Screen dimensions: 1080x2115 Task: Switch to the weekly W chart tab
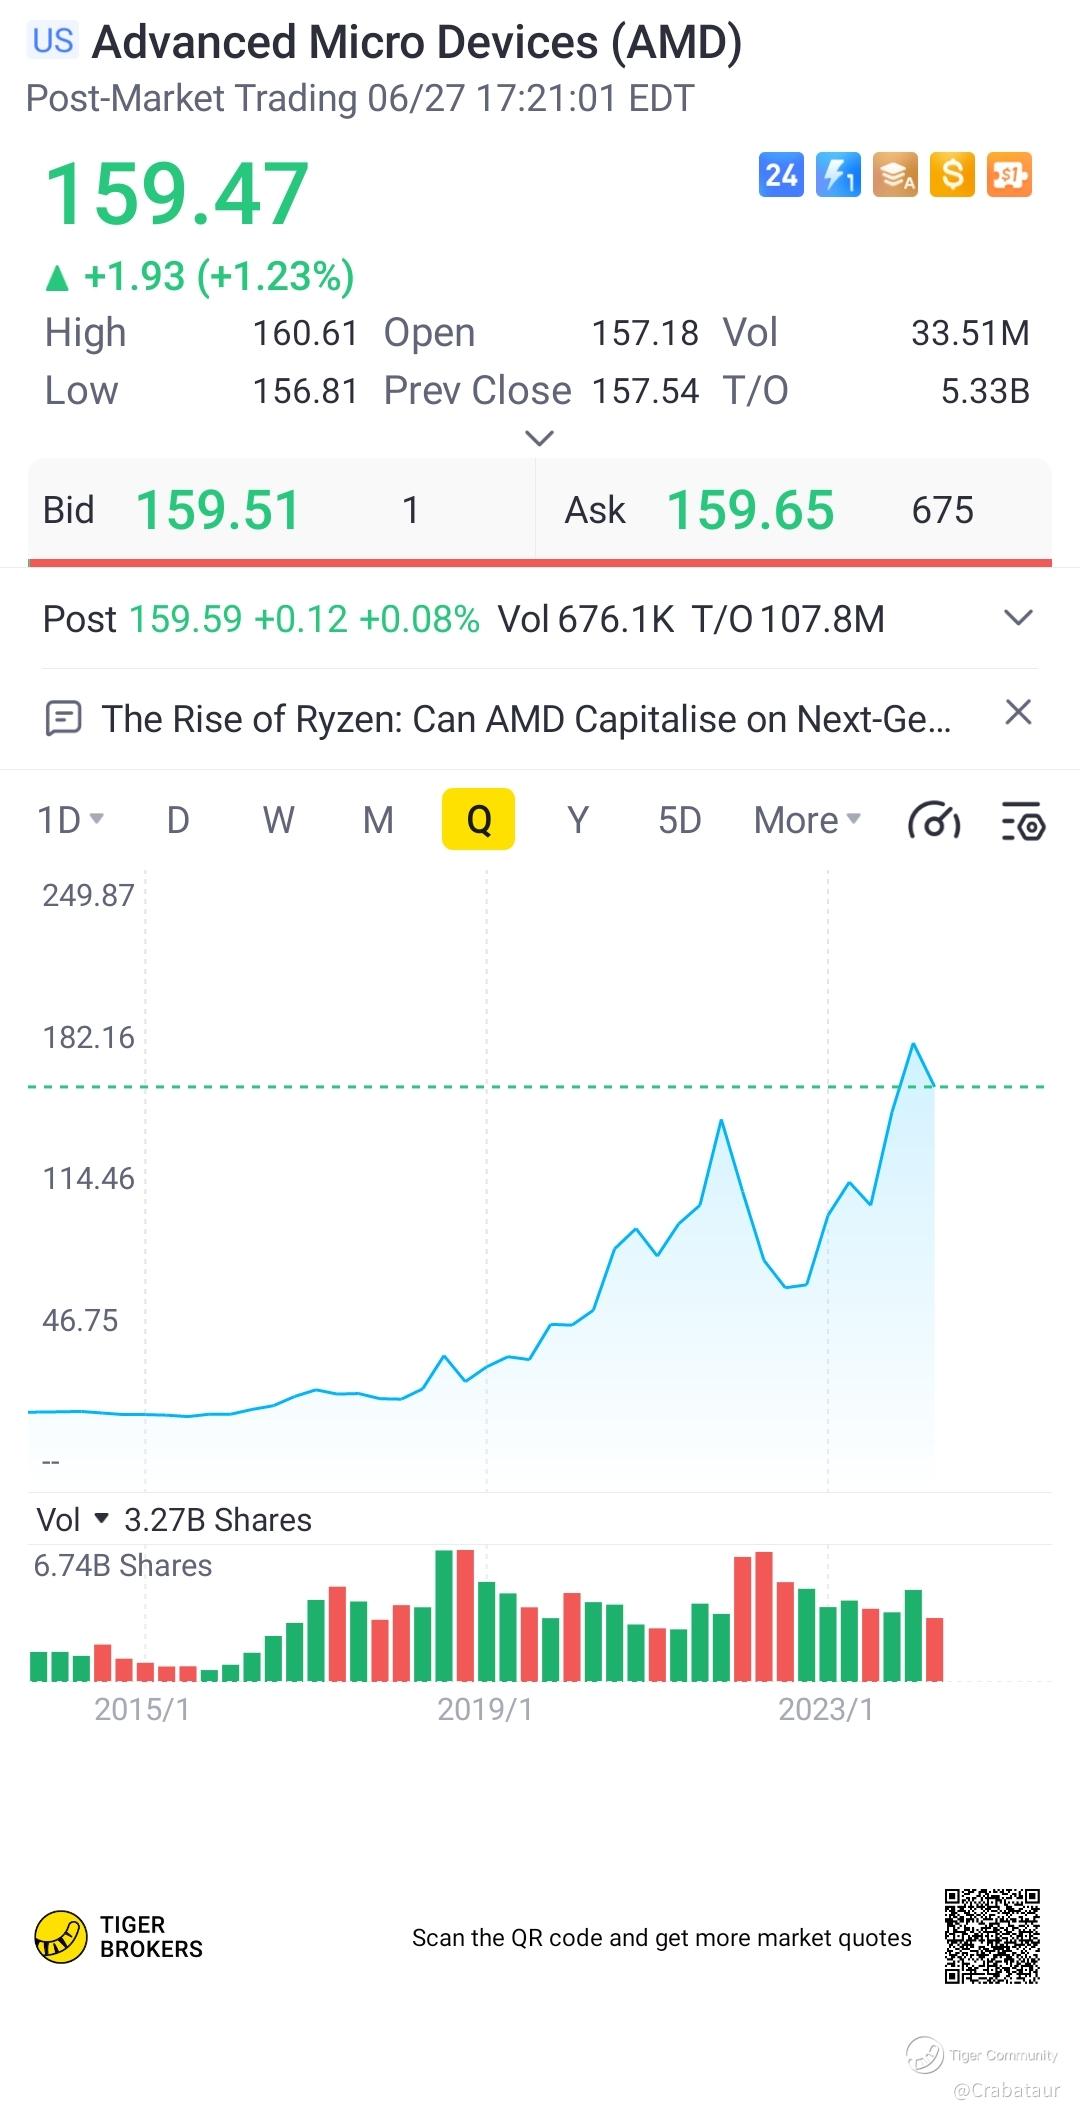coord(278,820)
